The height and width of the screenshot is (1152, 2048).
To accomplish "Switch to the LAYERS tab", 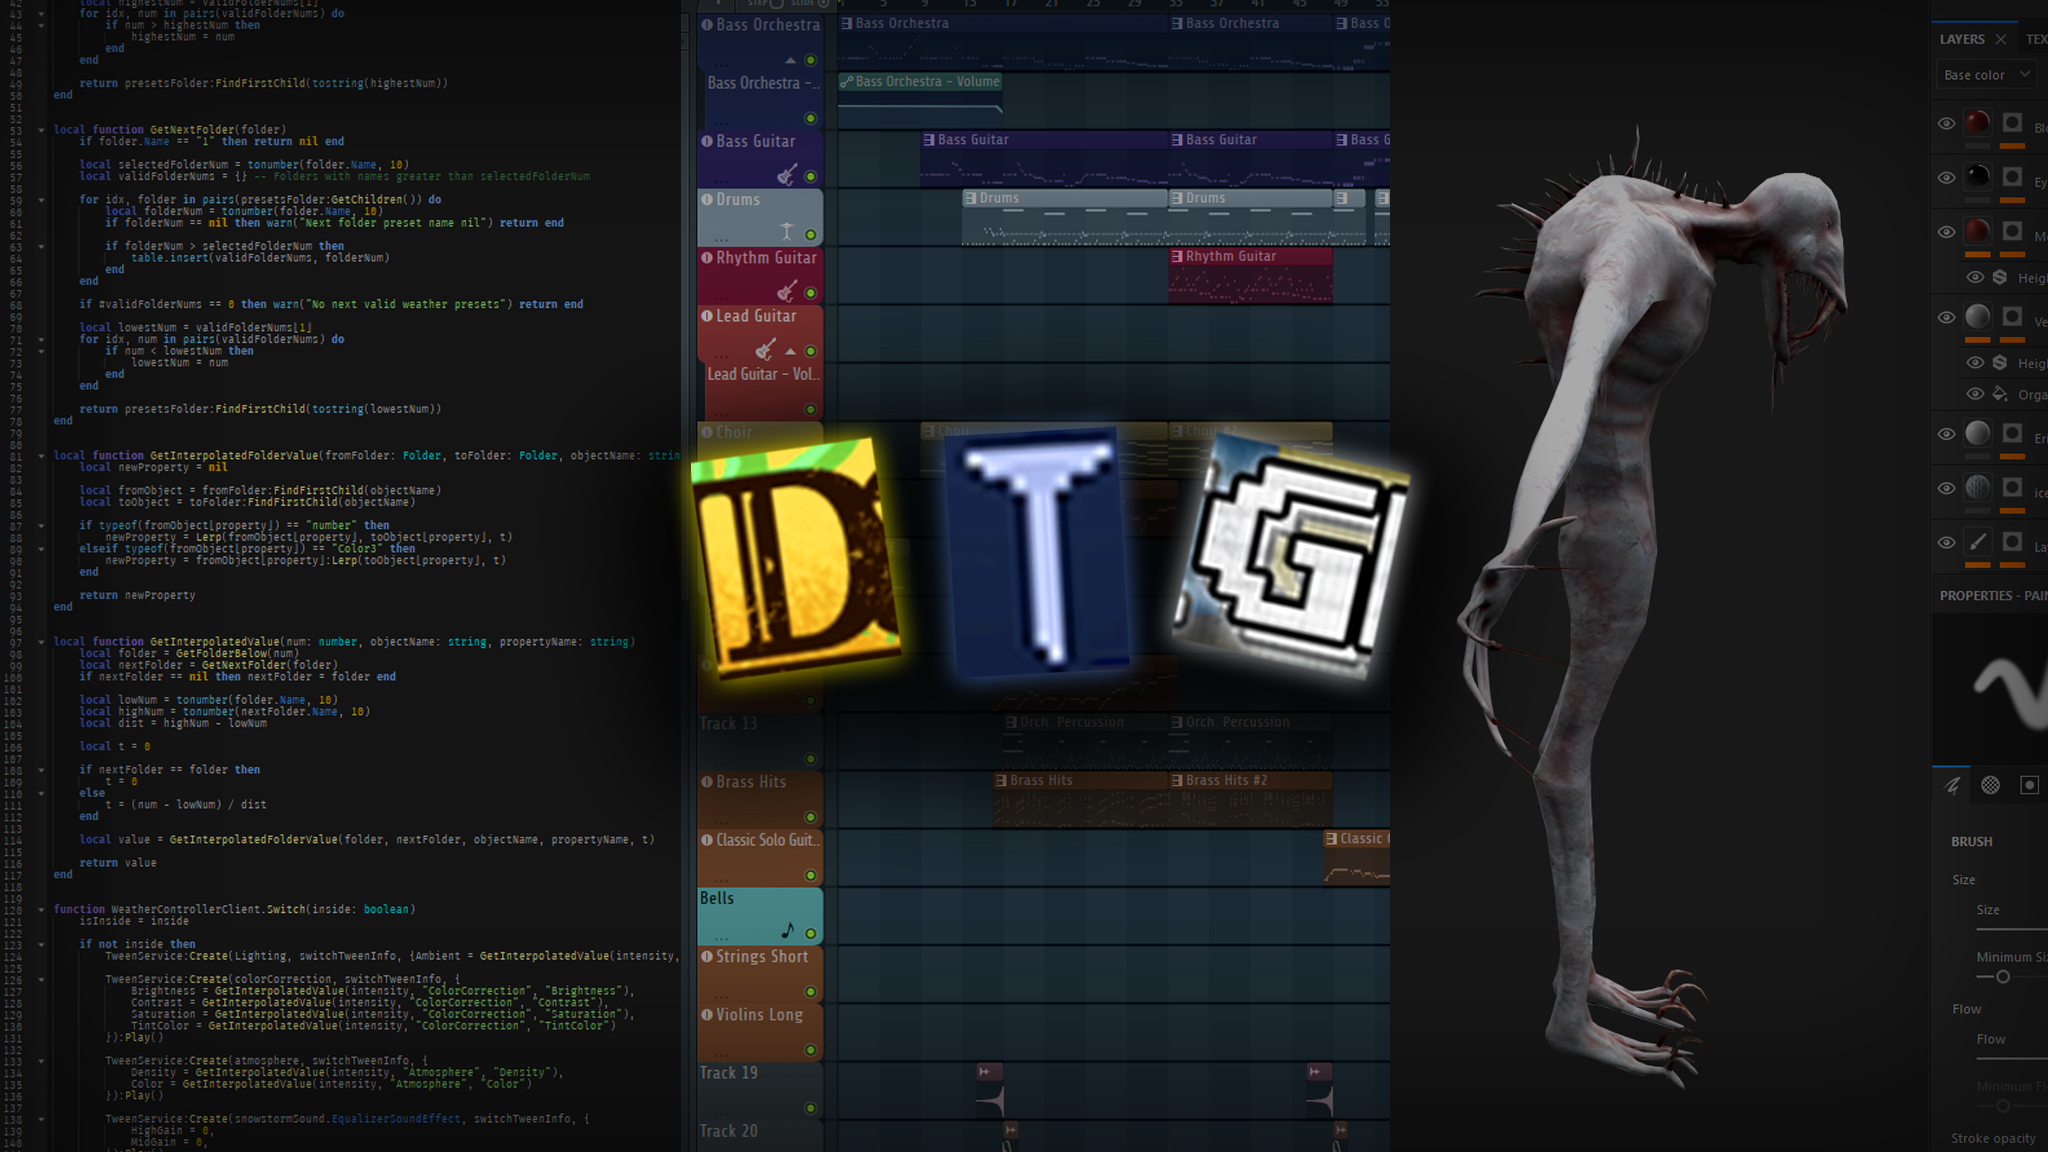I will click(1961, 39).
